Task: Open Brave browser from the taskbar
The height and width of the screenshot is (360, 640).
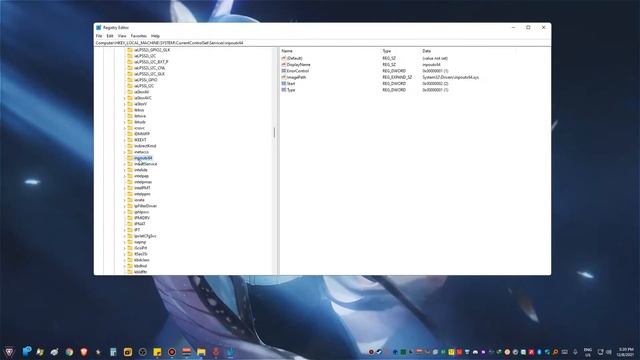Action: [x=84, y=352]
